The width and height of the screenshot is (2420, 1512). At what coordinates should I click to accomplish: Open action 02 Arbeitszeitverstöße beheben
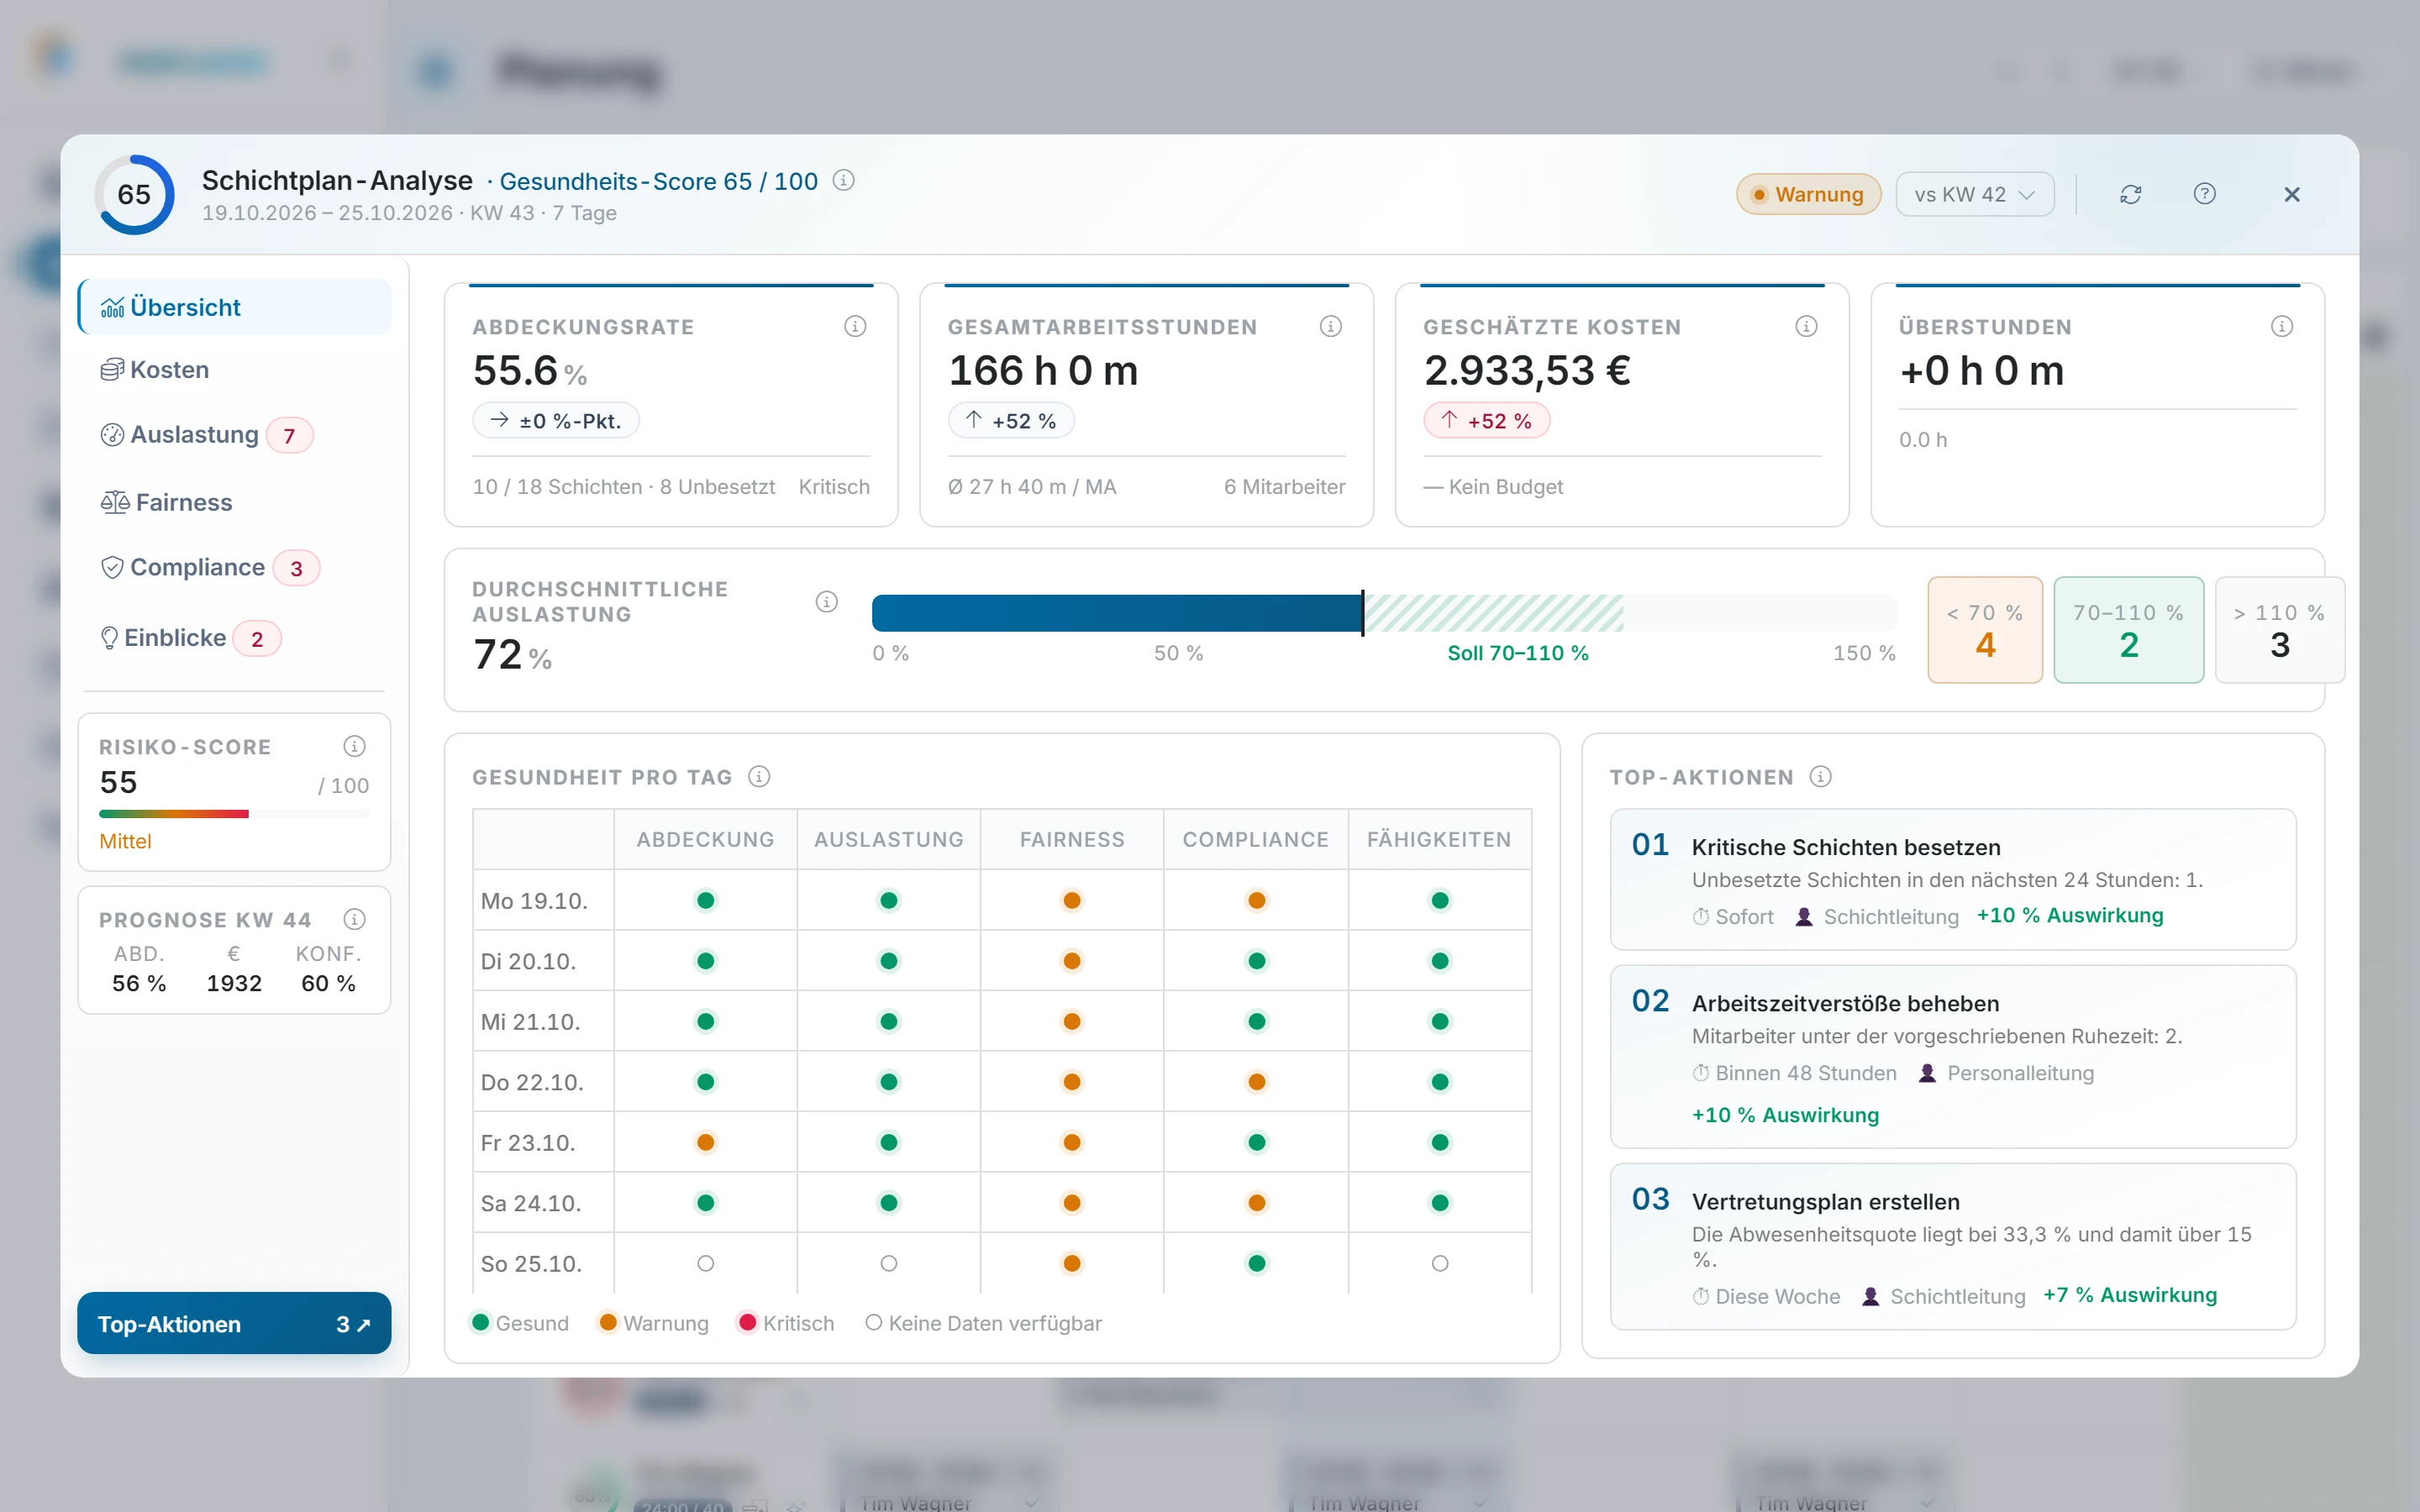click(1952, 1056)
